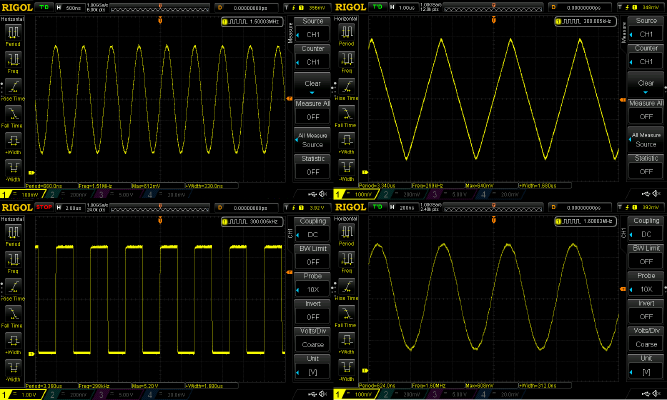This screenshot has width=667, height=400.
Task: Select Freq measurement icon on 500ns sine scope
Action: coord(13,59)
